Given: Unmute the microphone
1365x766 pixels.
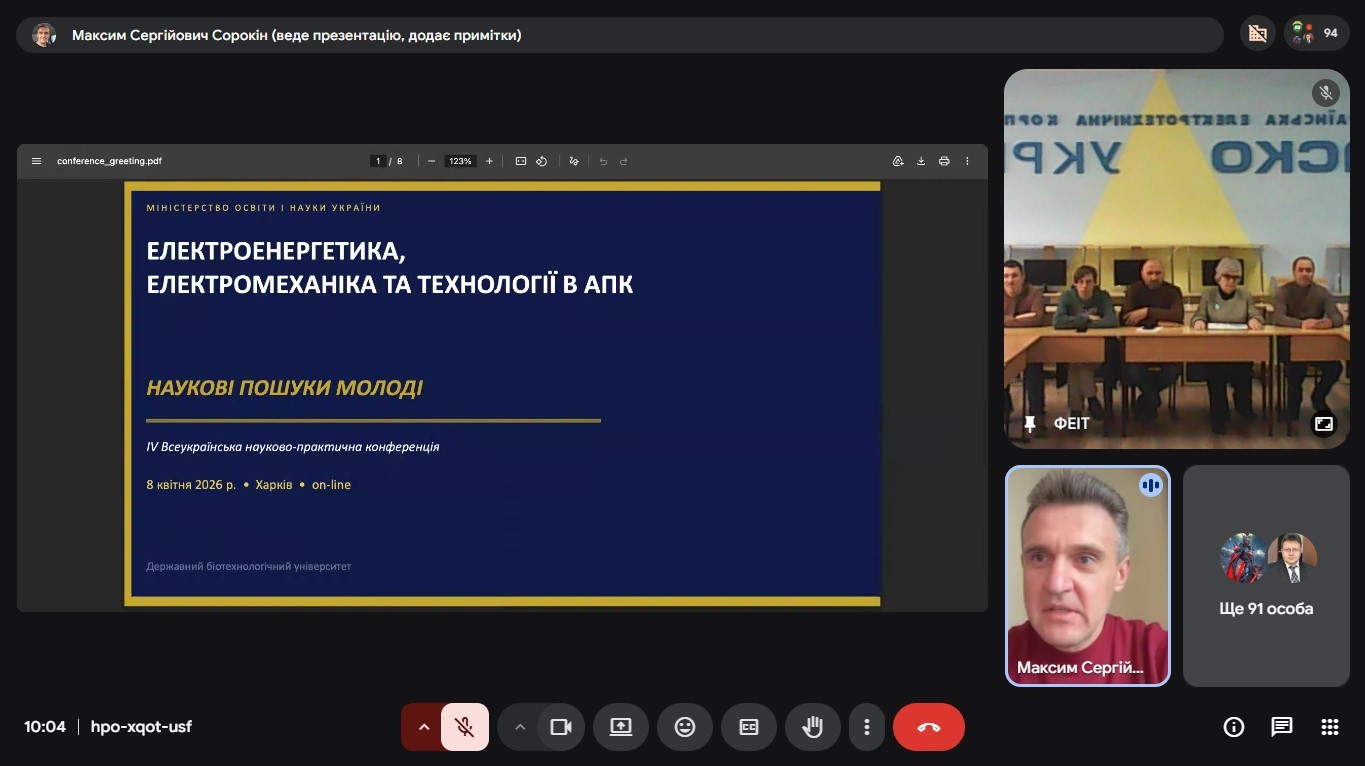Looking at the screenshot, I should pyautogui.click(x=464, y=727).
